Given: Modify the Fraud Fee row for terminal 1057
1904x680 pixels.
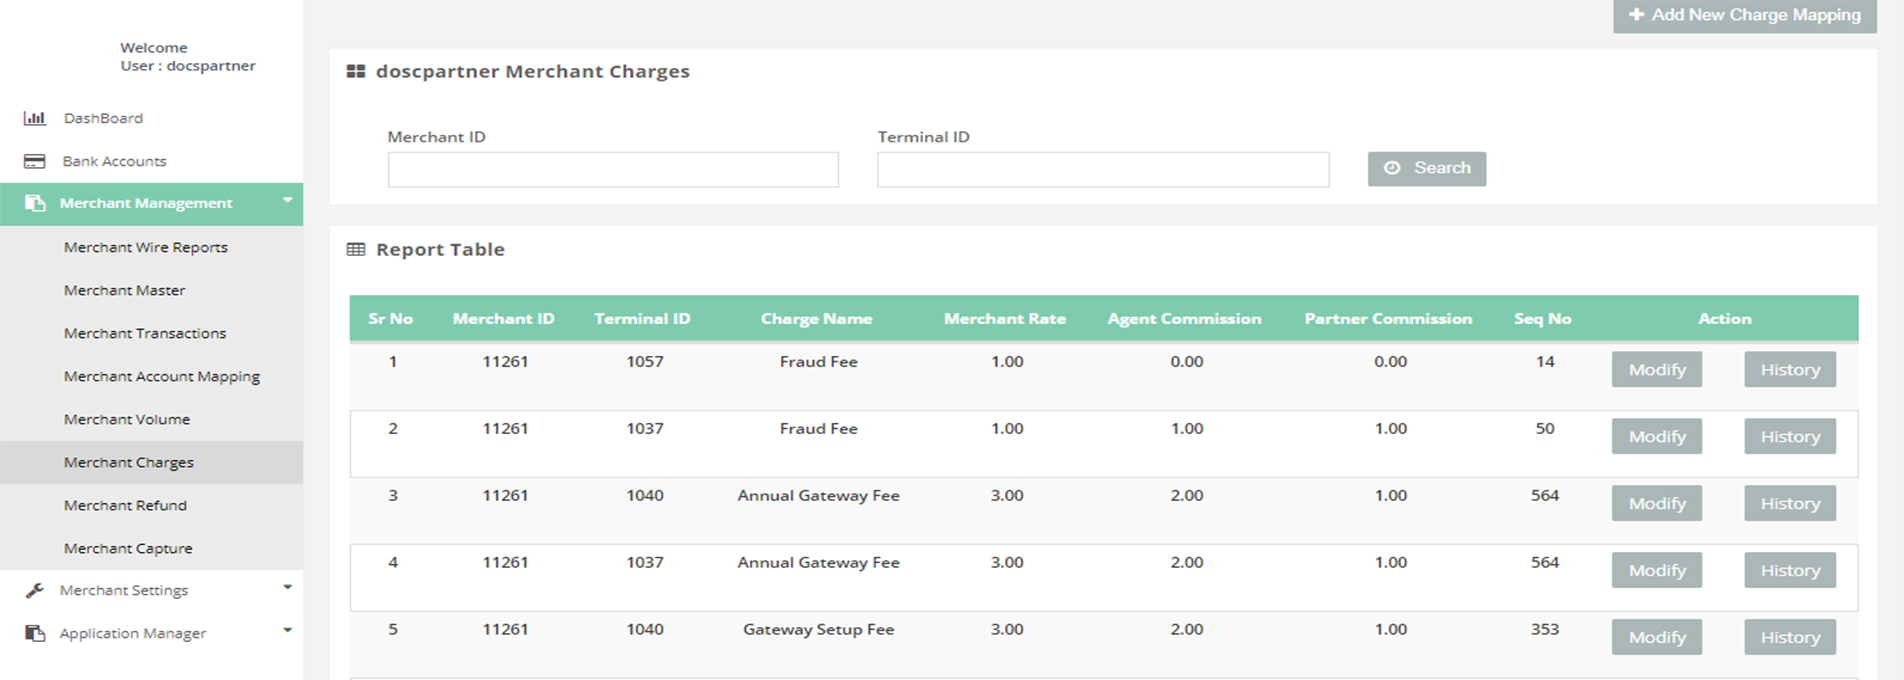Looking at the screenshot, I should click(1656, 370).
